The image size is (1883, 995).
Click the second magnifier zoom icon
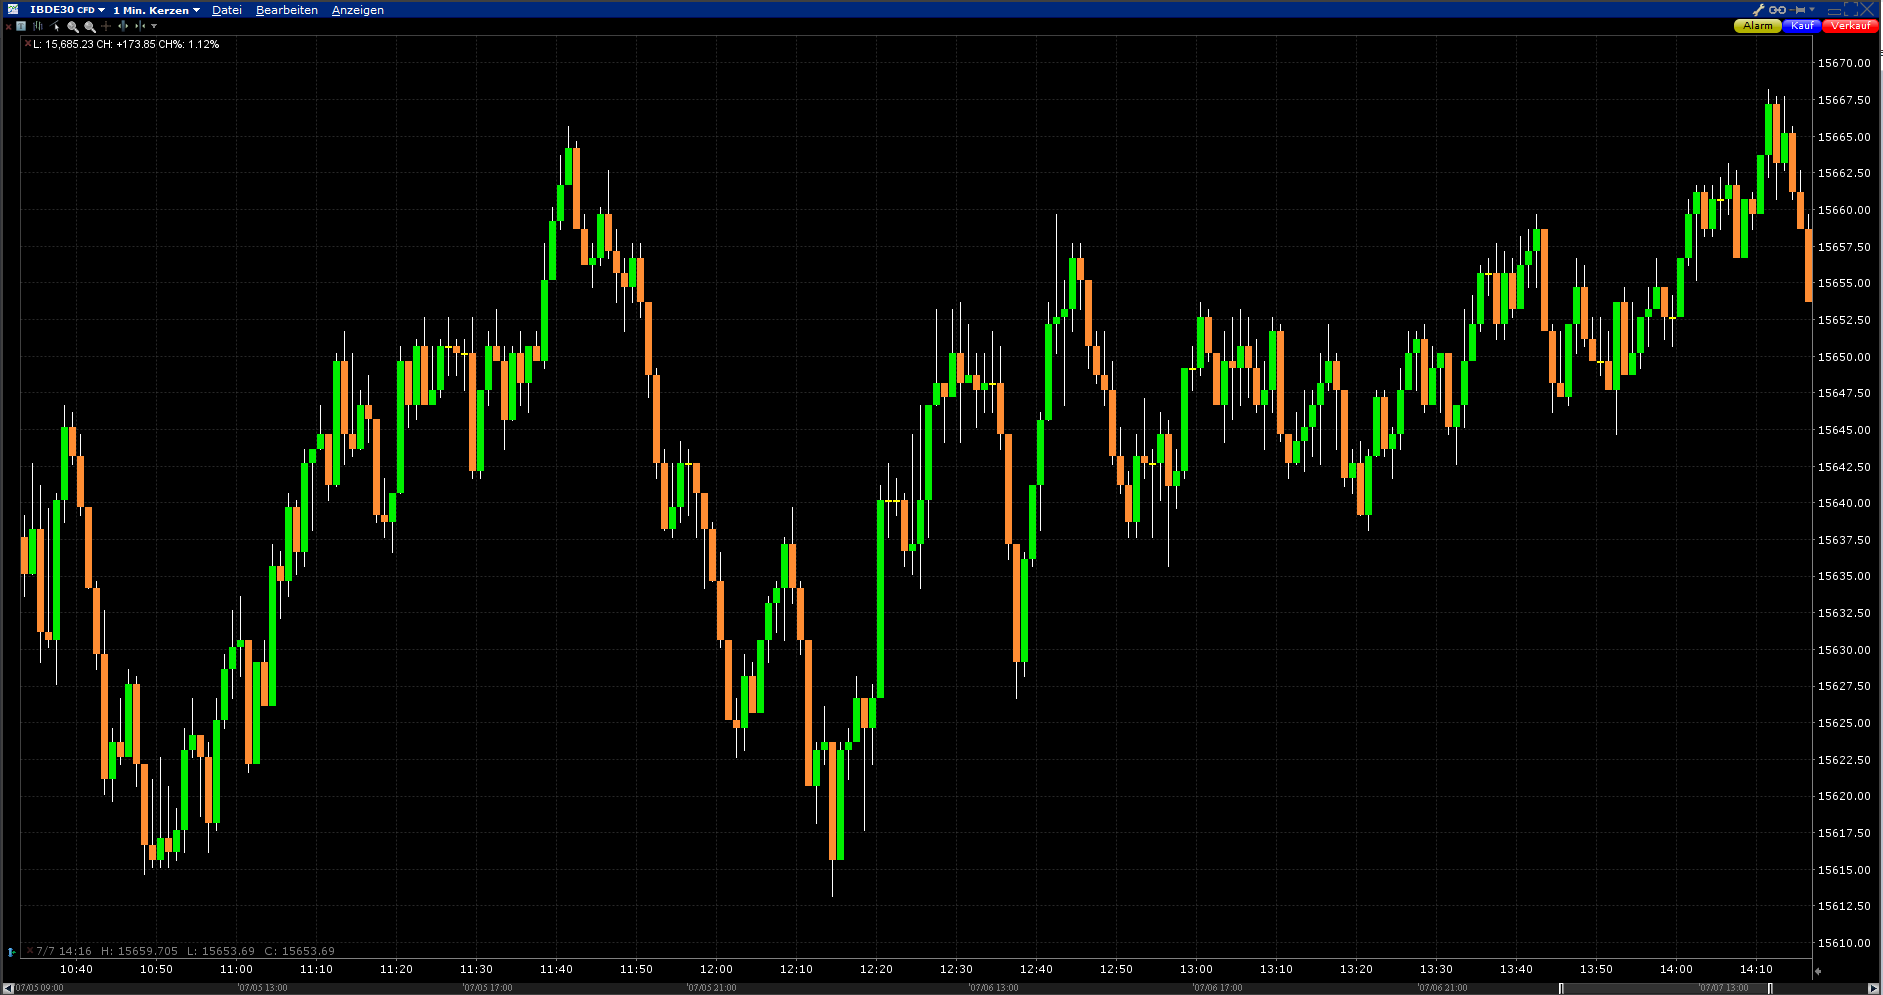click(90, 26)
